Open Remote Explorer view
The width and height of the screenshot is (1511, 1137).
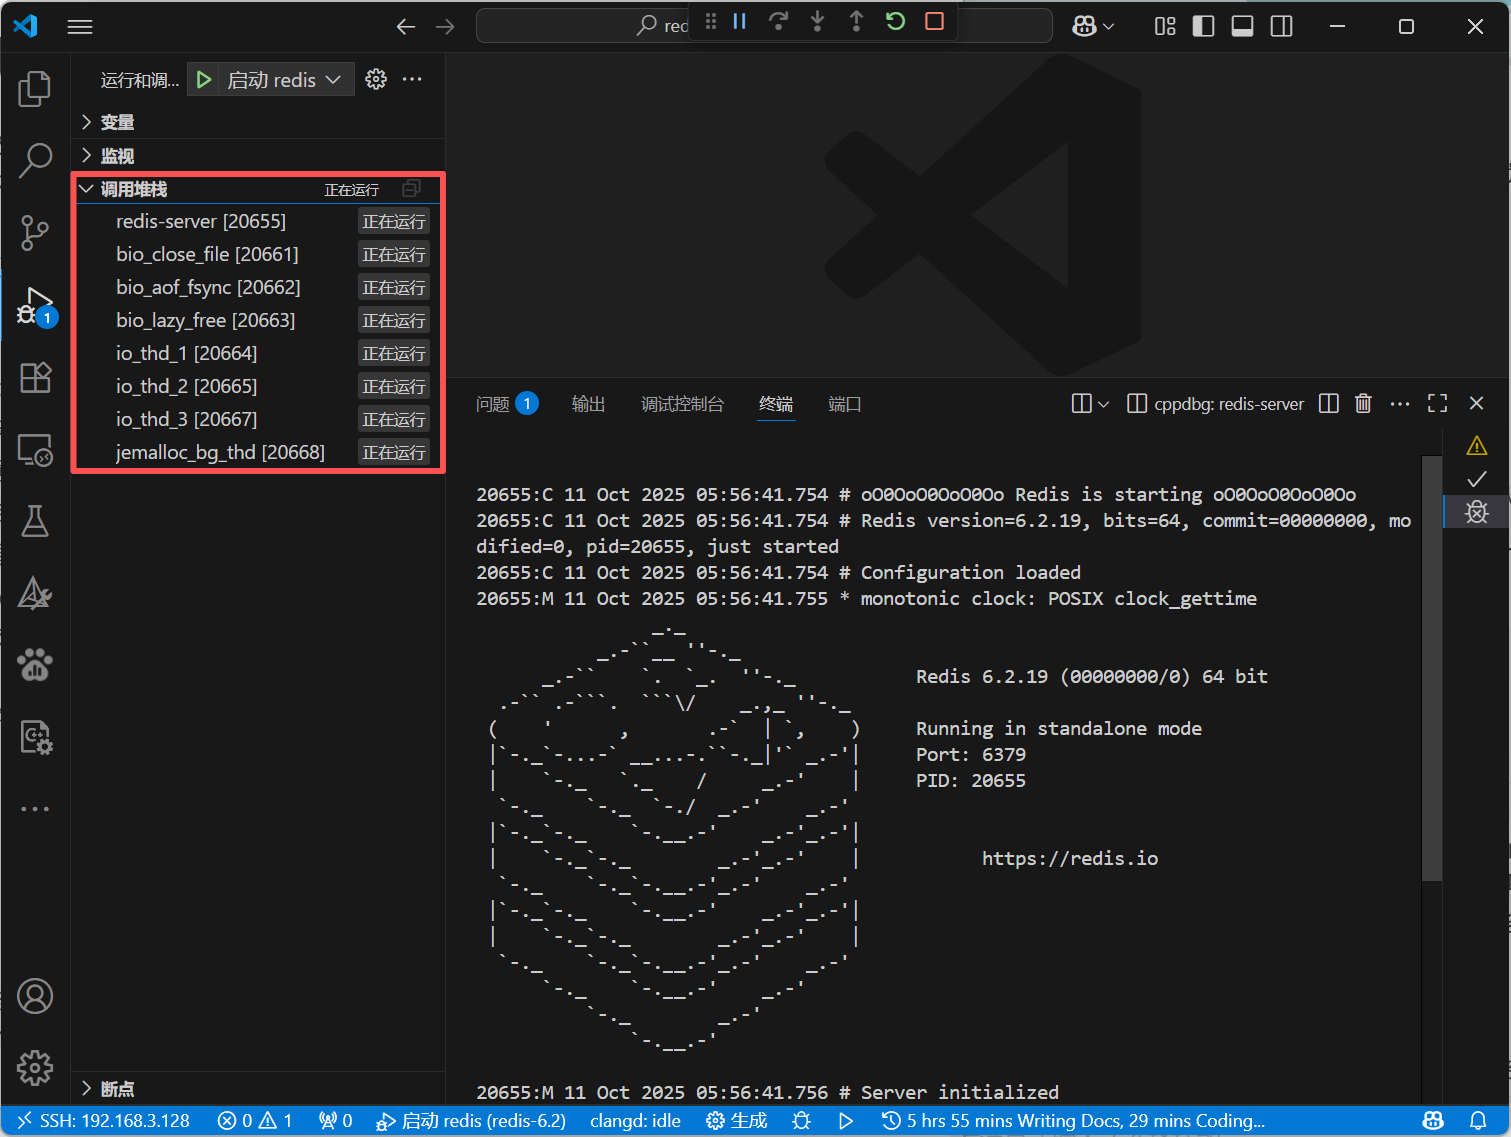click(35, 450)
